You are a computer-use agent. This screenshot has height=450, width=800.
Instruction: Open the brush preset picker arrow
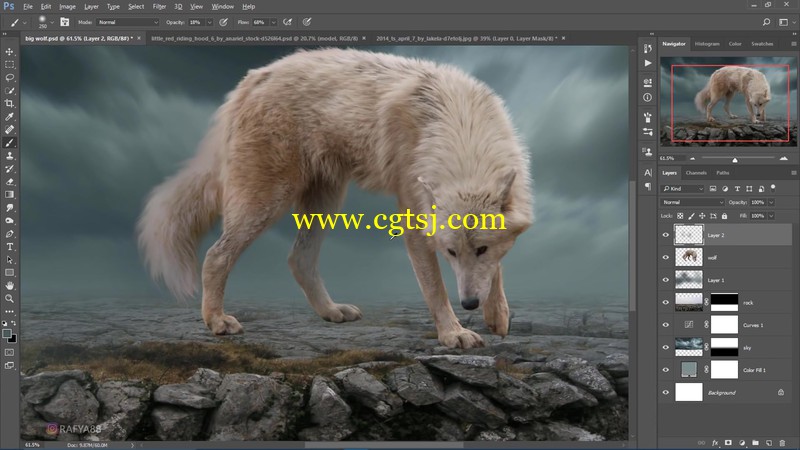pos(52,22)
